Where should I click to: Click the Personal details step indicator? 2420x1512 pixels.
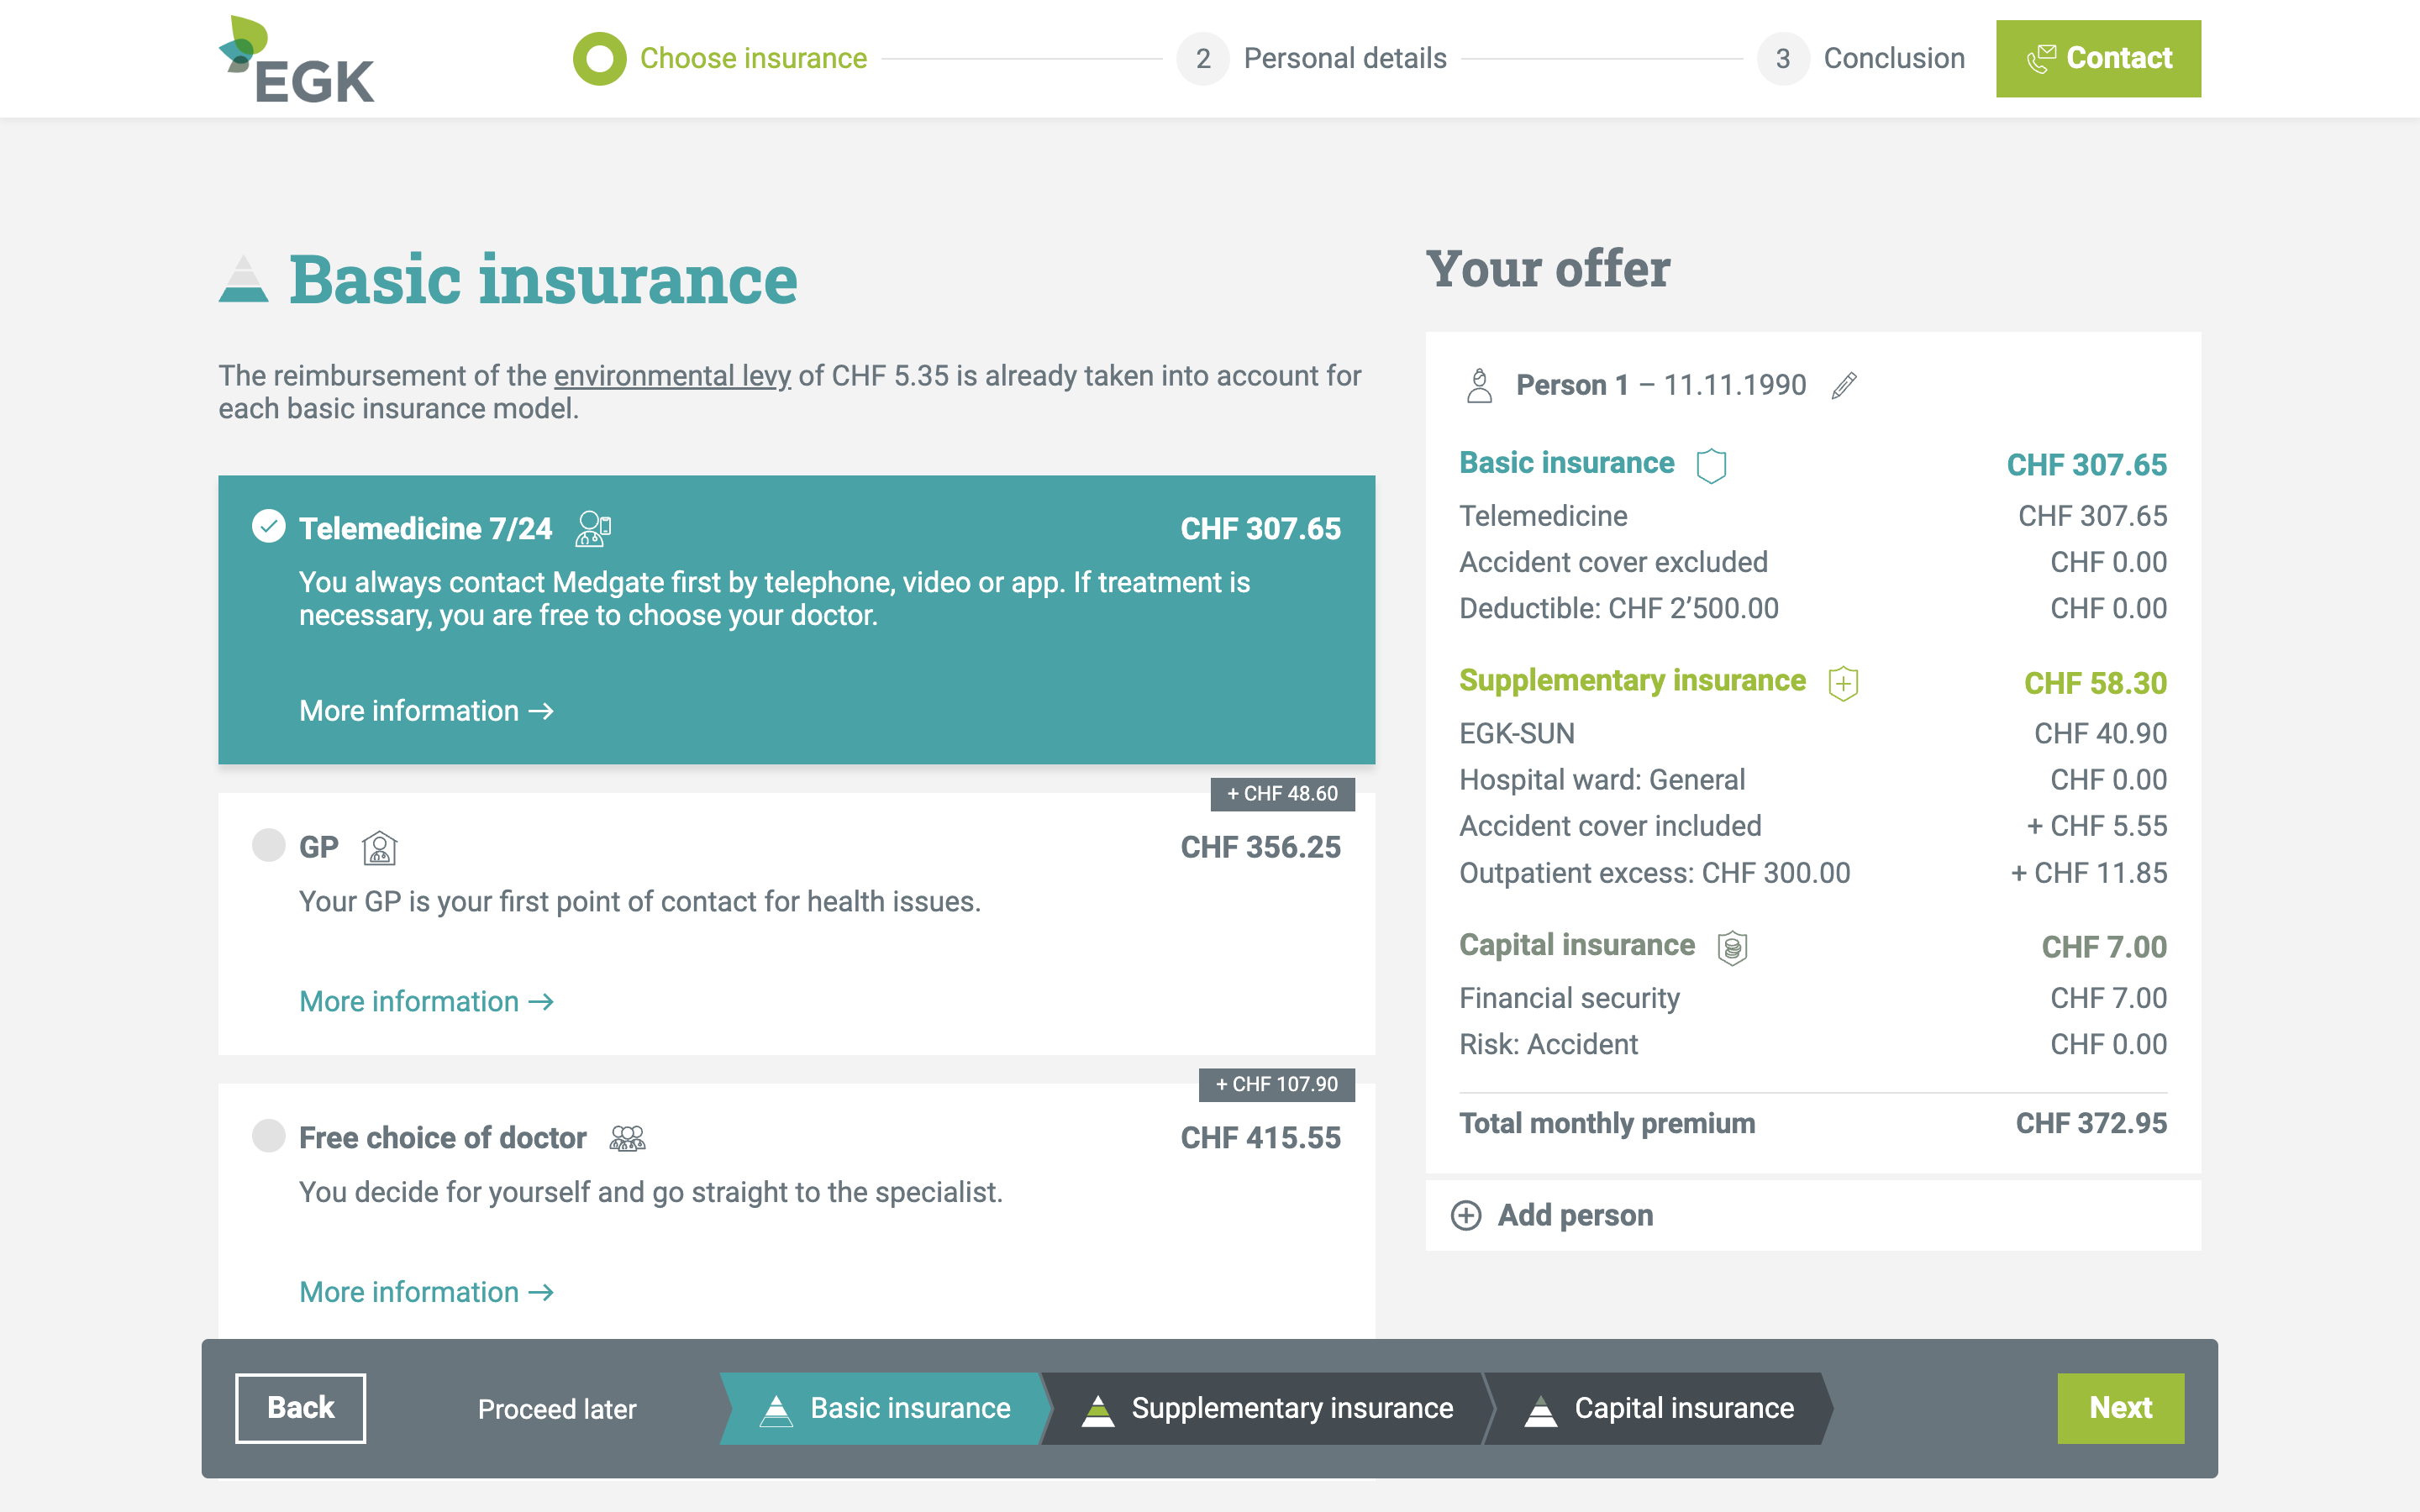point(1312,59)
